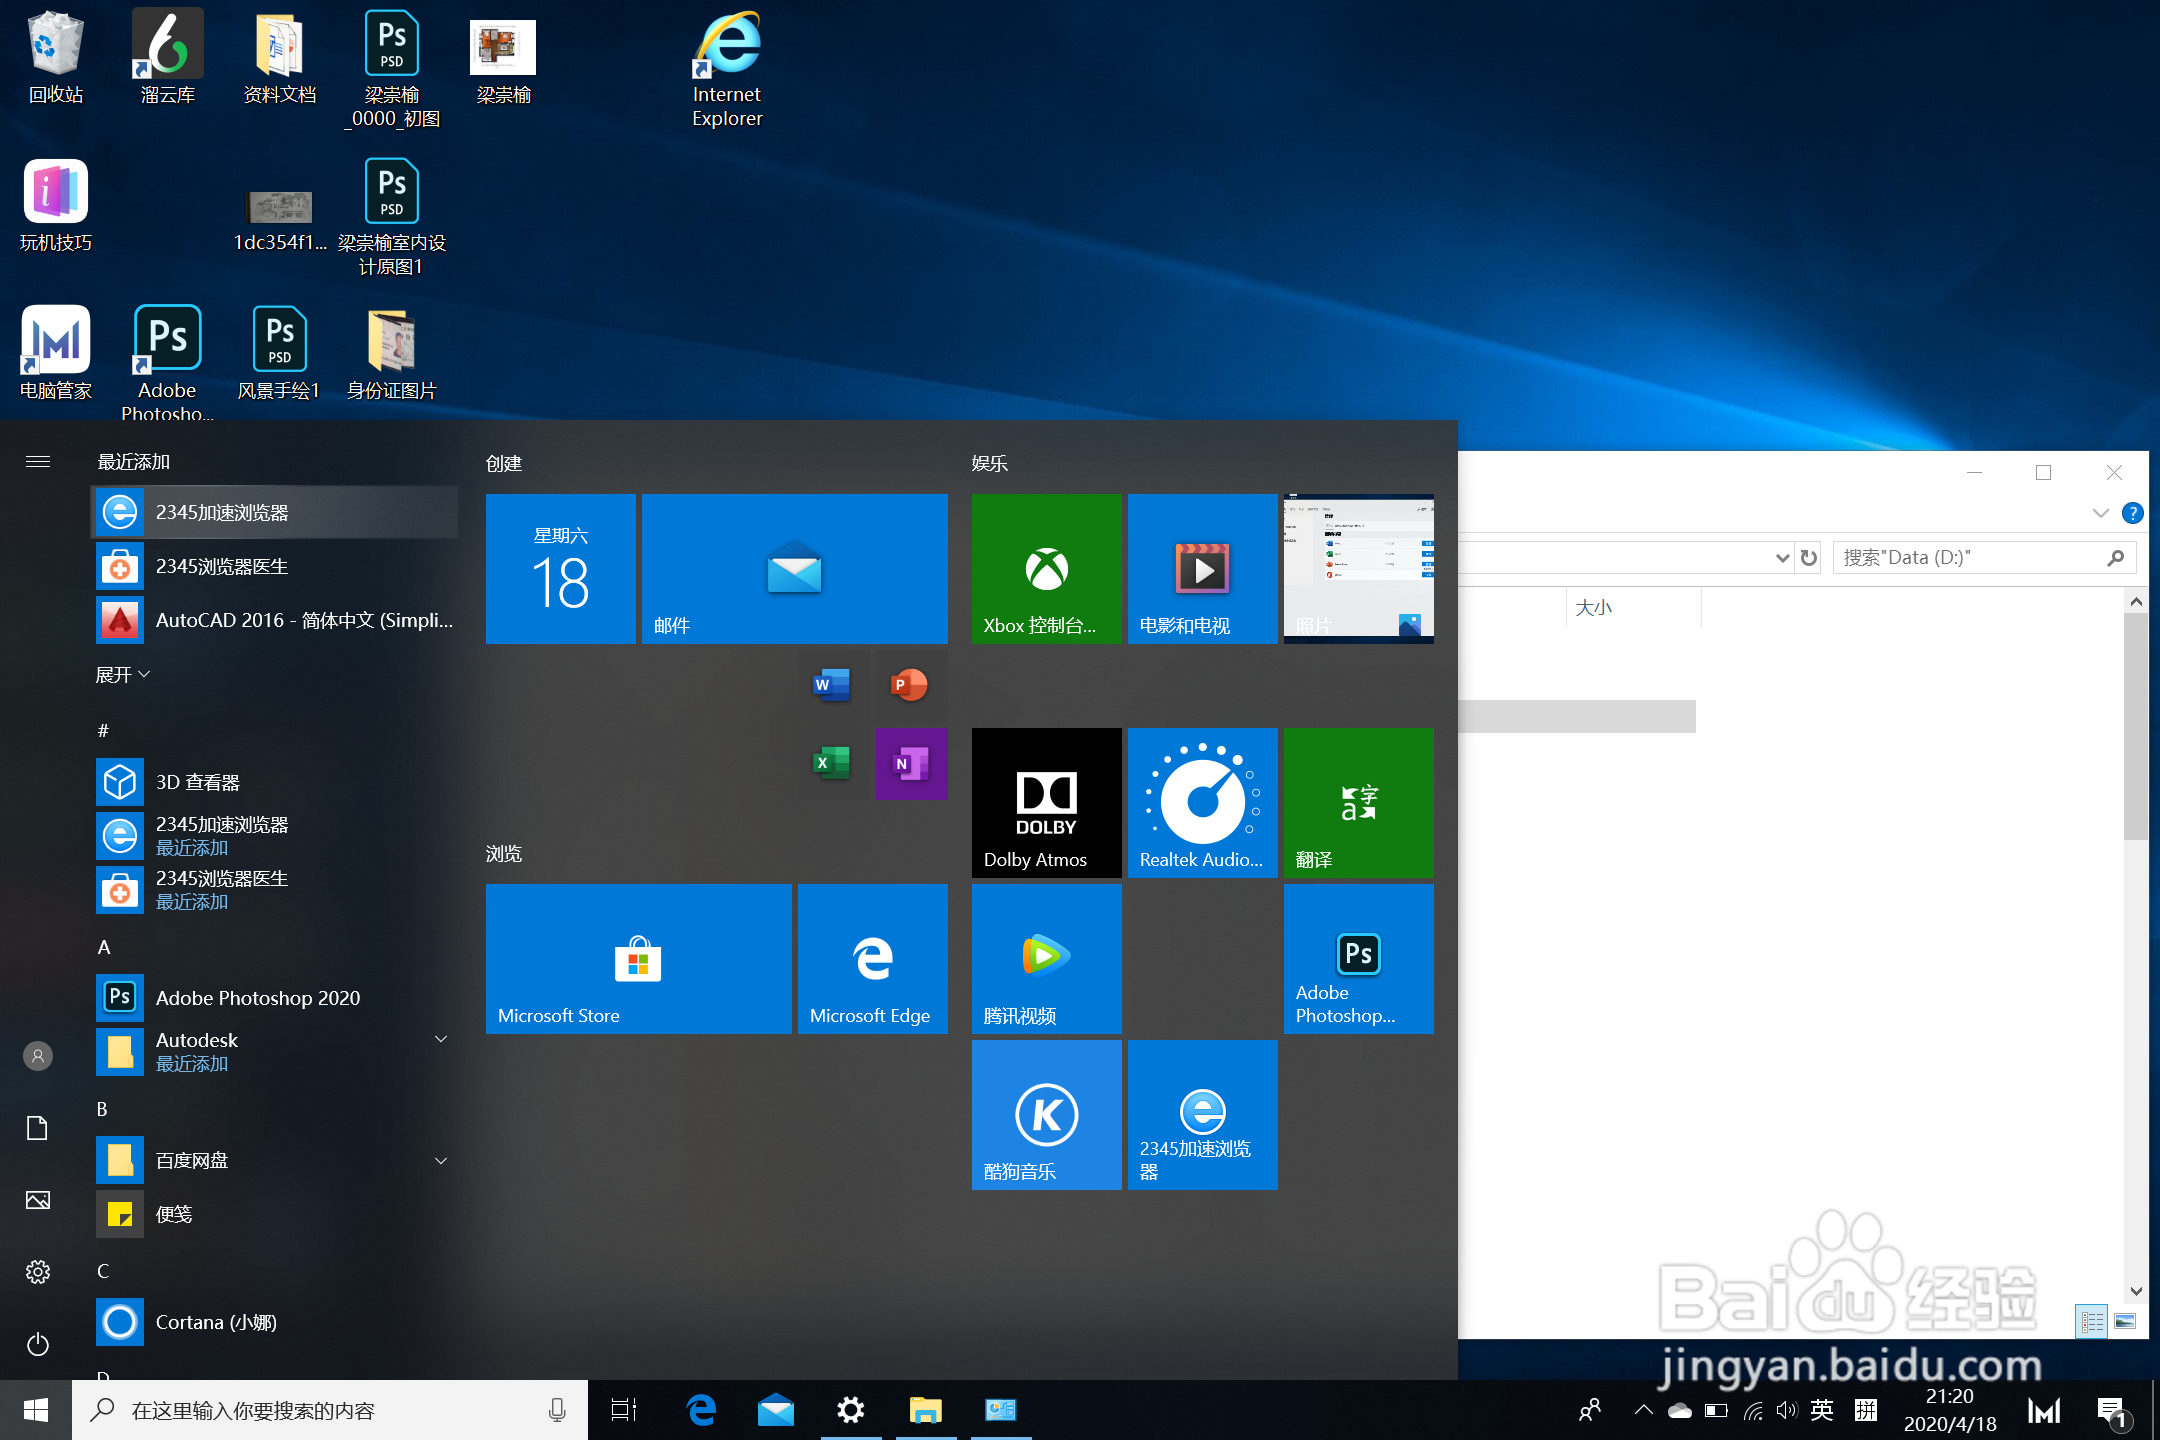Click the # letter header in app list
Viewport: 2160px width, 1440px height.
coord(103,731)
